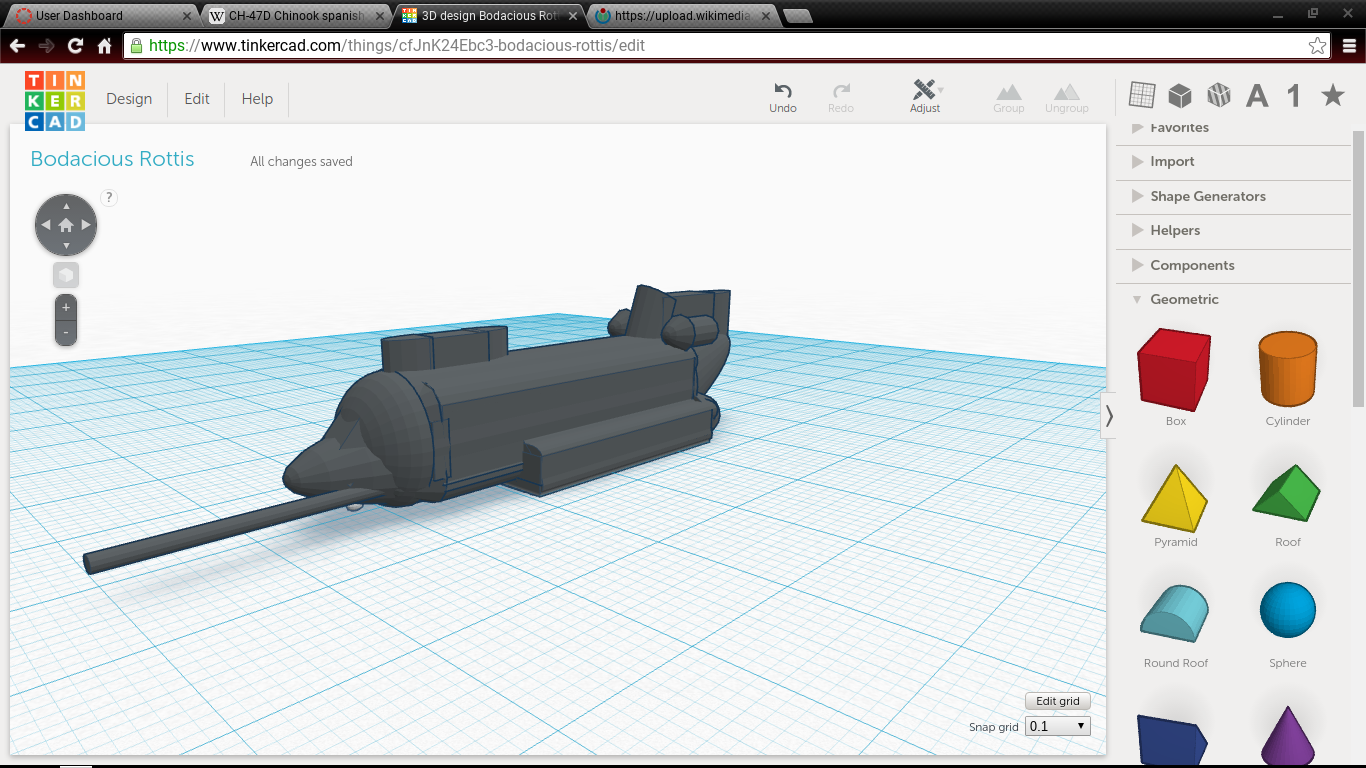Select the workplane grid icon

point(1142,95)
